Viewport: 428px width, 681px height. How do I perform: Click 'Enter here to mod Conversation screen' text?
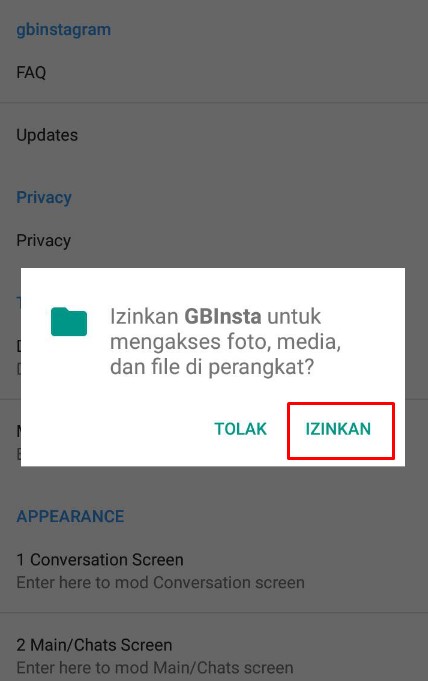point(160,582)
